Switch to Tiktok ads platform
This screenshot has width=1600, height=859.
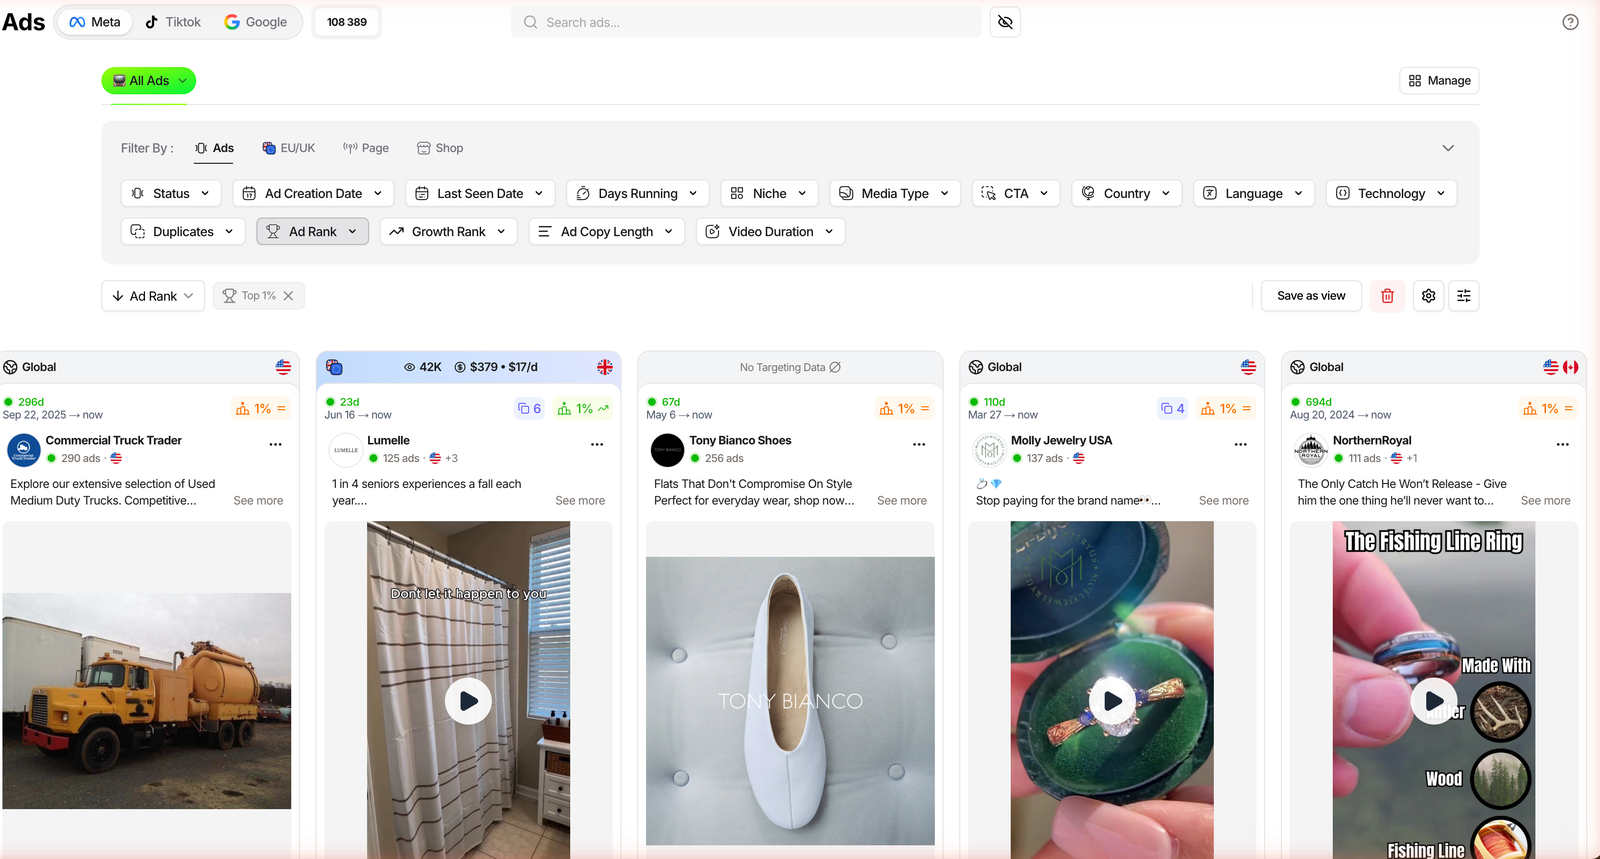pos(173,22)
